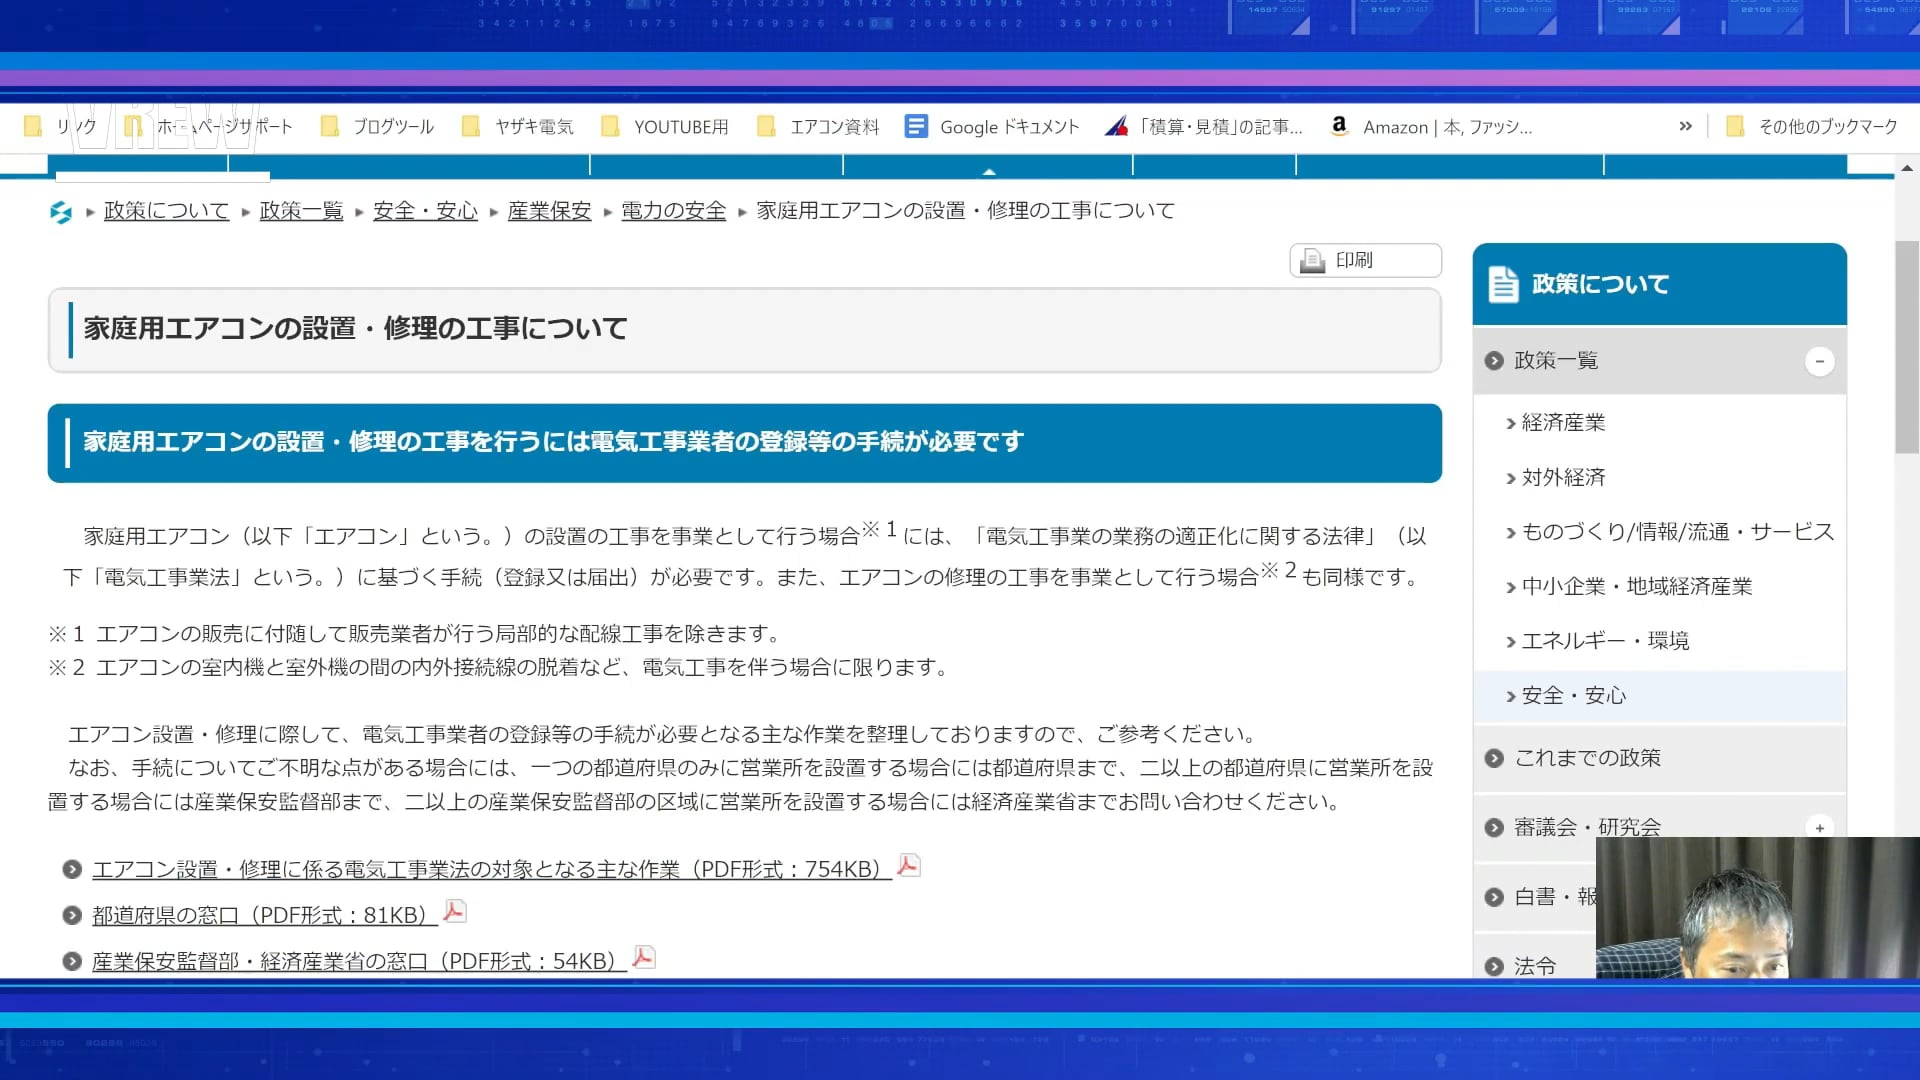The height and width of the screenshot is (1080, 1920).
Task: Open the ブログツール bookmark folder
Action: coord(377,127)
